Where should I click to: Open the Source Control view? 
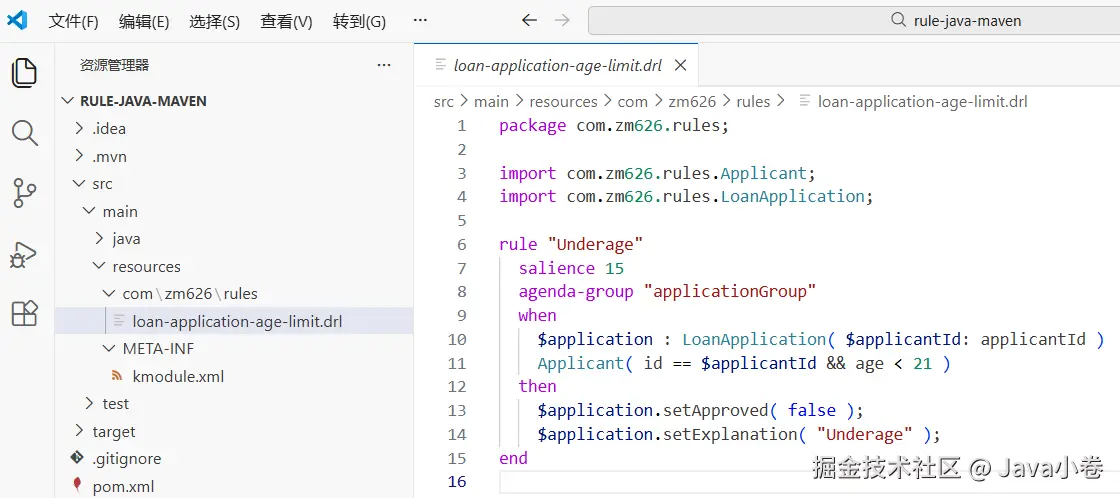(x=24, y=193)
